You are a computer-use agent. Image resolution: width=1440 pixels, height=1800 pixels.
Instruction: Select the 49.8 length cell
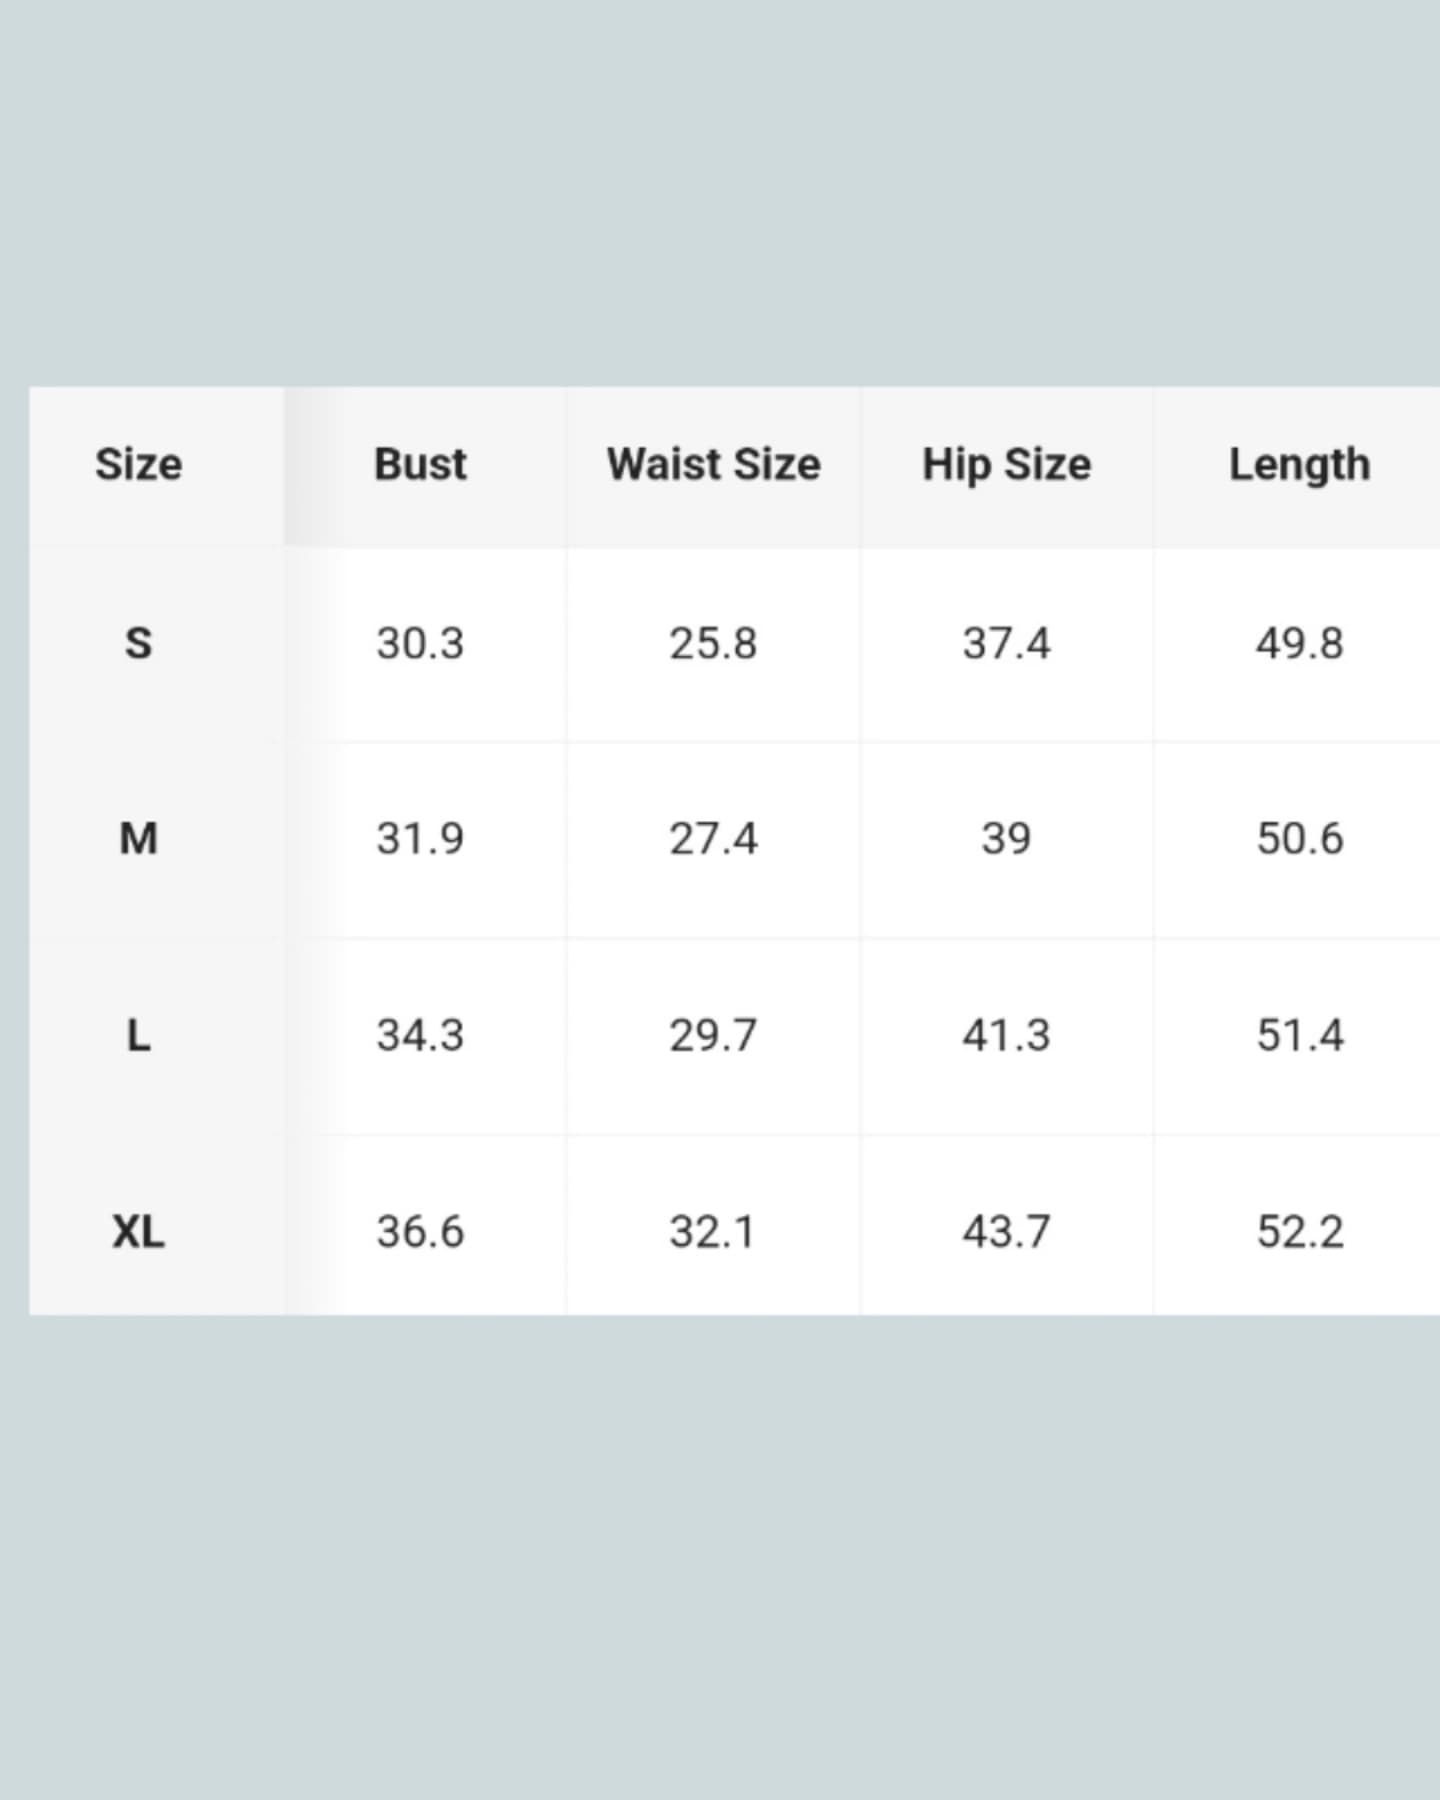point(1299,643)
